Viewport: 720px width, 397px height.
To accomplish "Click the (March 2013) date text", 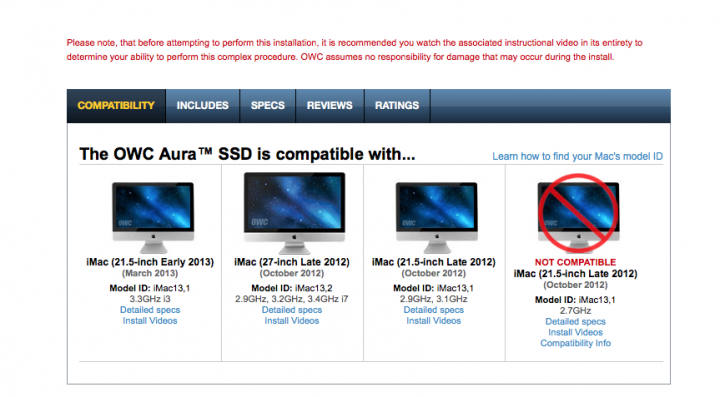I will (x=150, y=274).
